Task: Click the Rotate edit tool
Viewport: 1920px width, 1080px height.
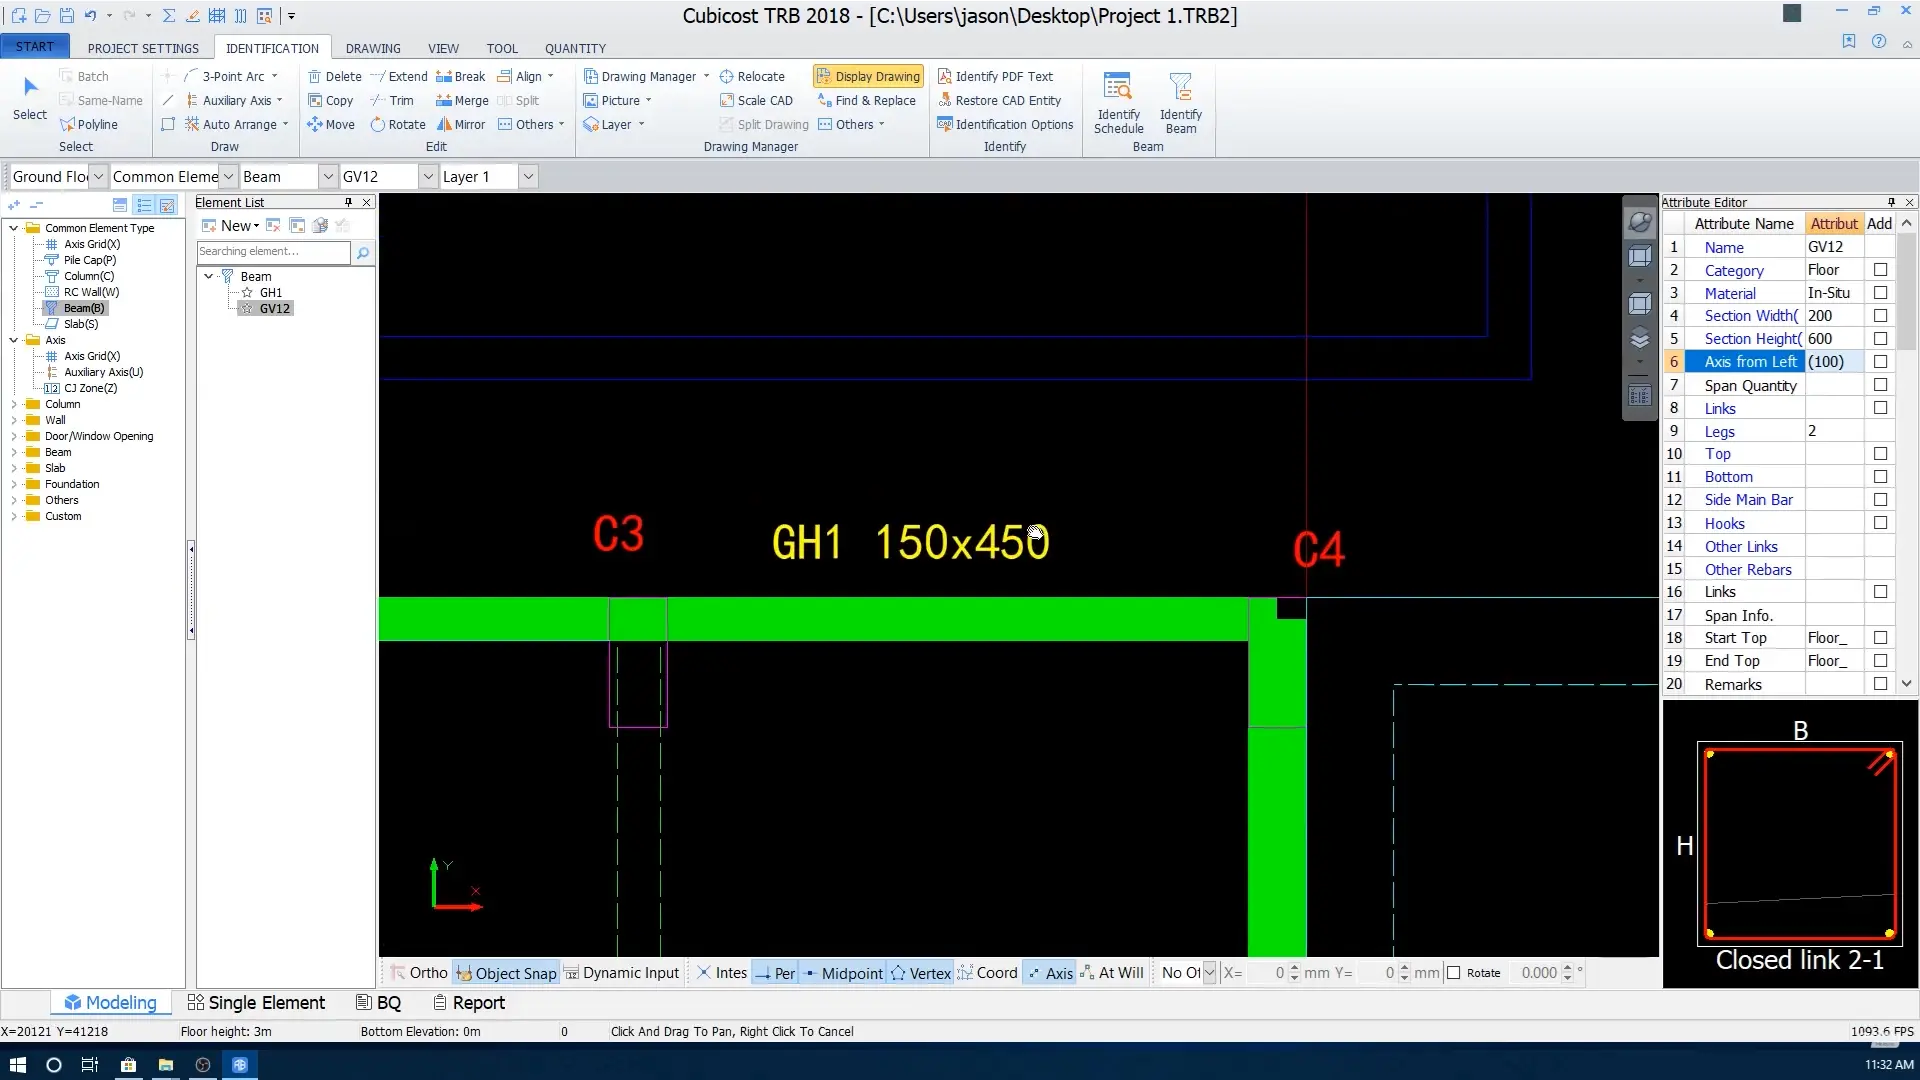Action: (397, 125)
